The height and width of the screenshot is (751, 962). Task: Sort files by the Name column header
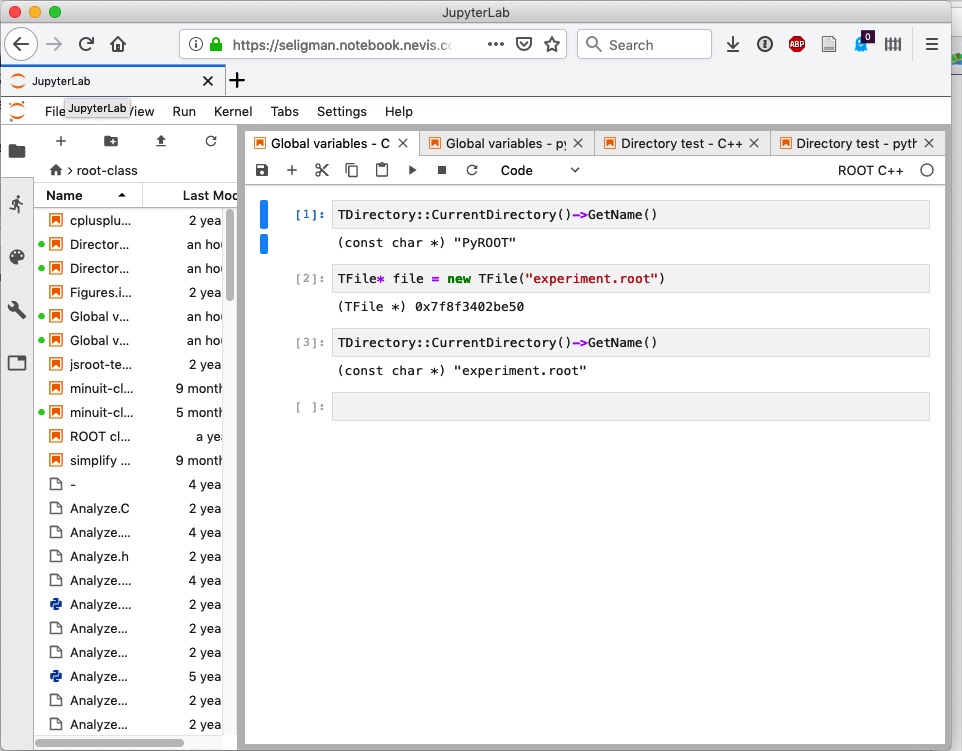(65, 195)
